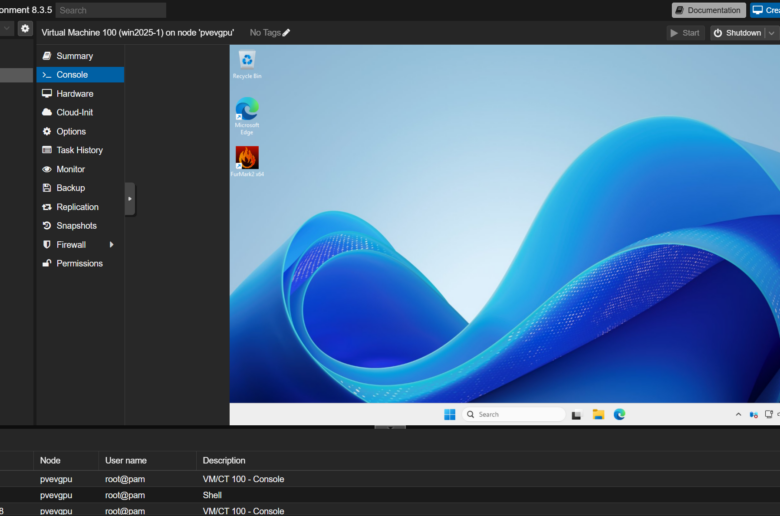
Task: Select the Microsoft Edge desktop shortcut
Action: click(x=247, y=116)
